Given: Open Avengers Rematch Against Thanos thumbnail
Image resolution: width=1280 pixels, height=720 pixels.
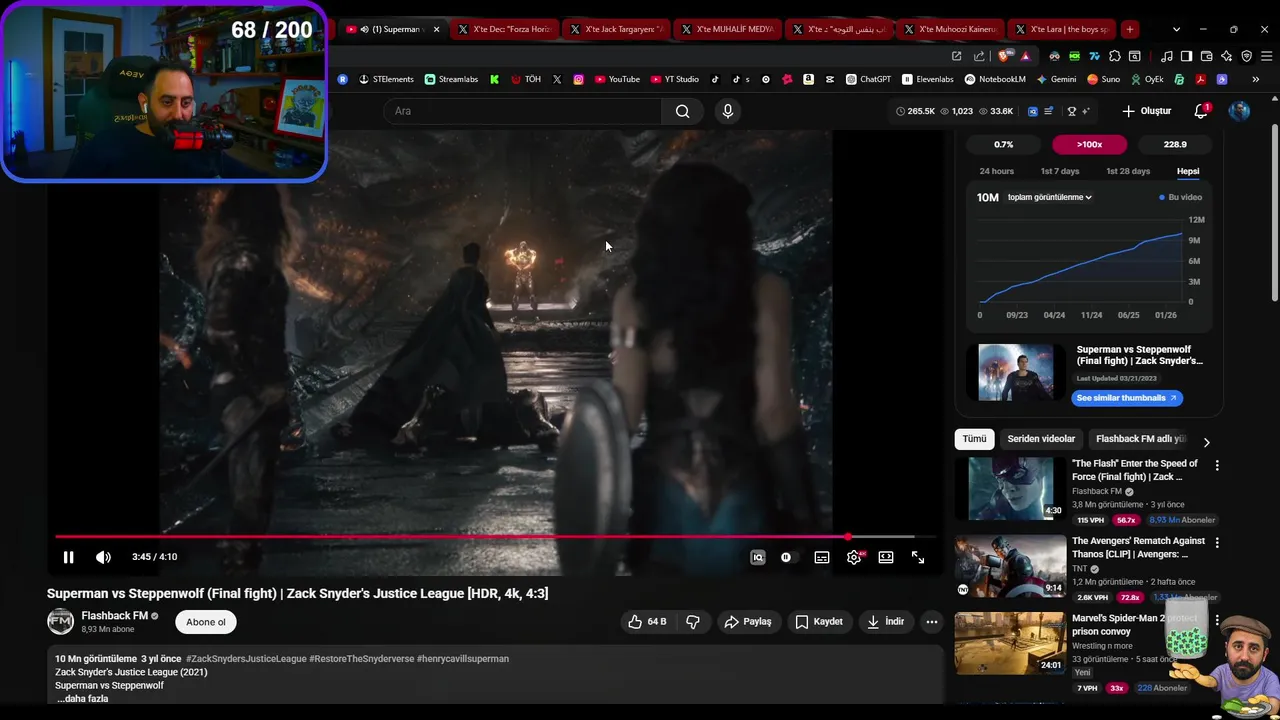Looking at the screenshot, I should [1010, 566].
